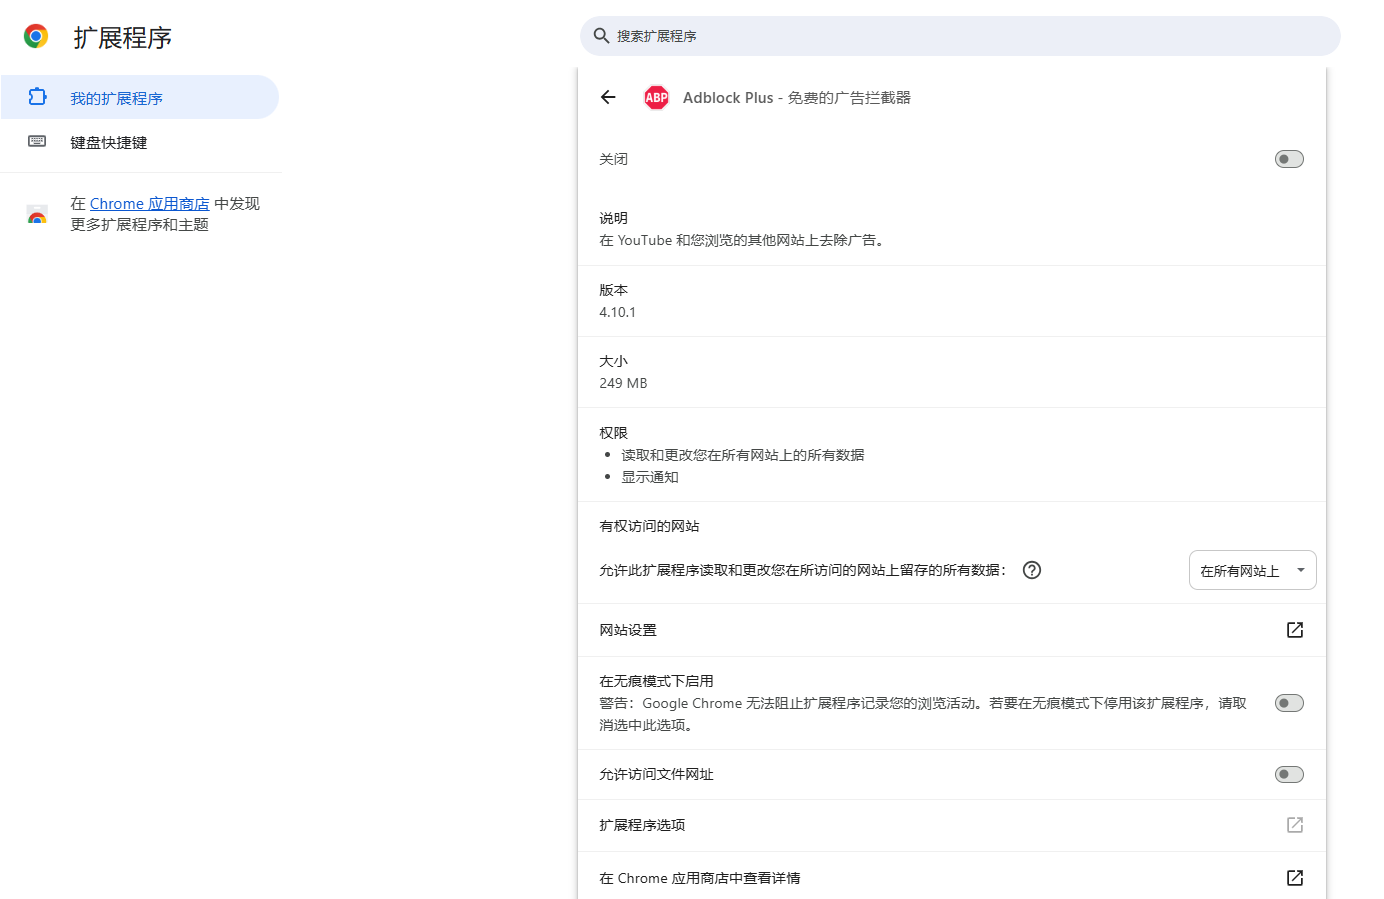The width and height of the screenshot is (1384, 899).
Task: Select 键盘快捷键 in sidebar
Action: 140,142
